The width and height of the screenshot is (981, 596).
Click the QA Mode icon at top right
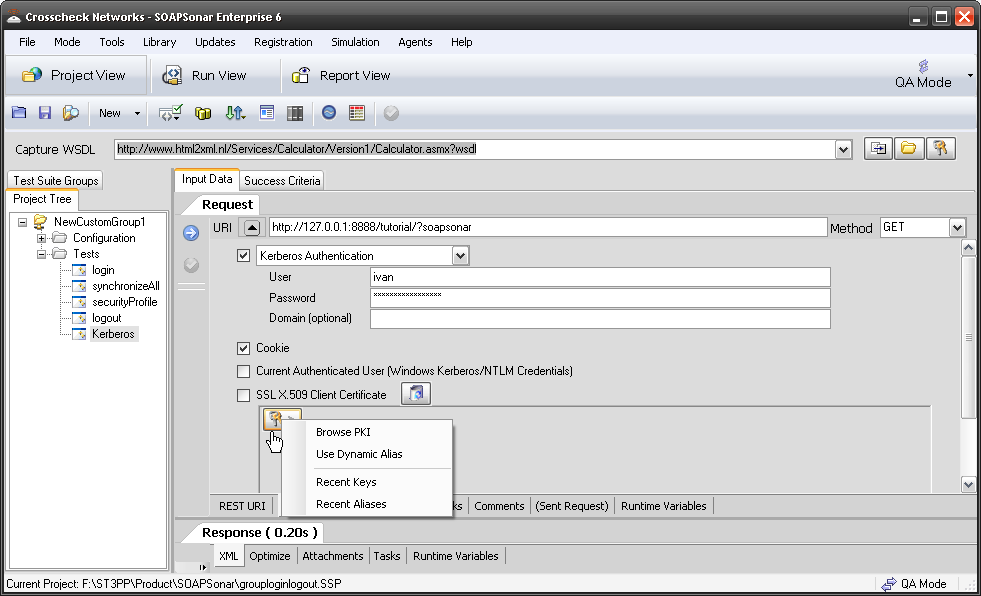(923, 66)
